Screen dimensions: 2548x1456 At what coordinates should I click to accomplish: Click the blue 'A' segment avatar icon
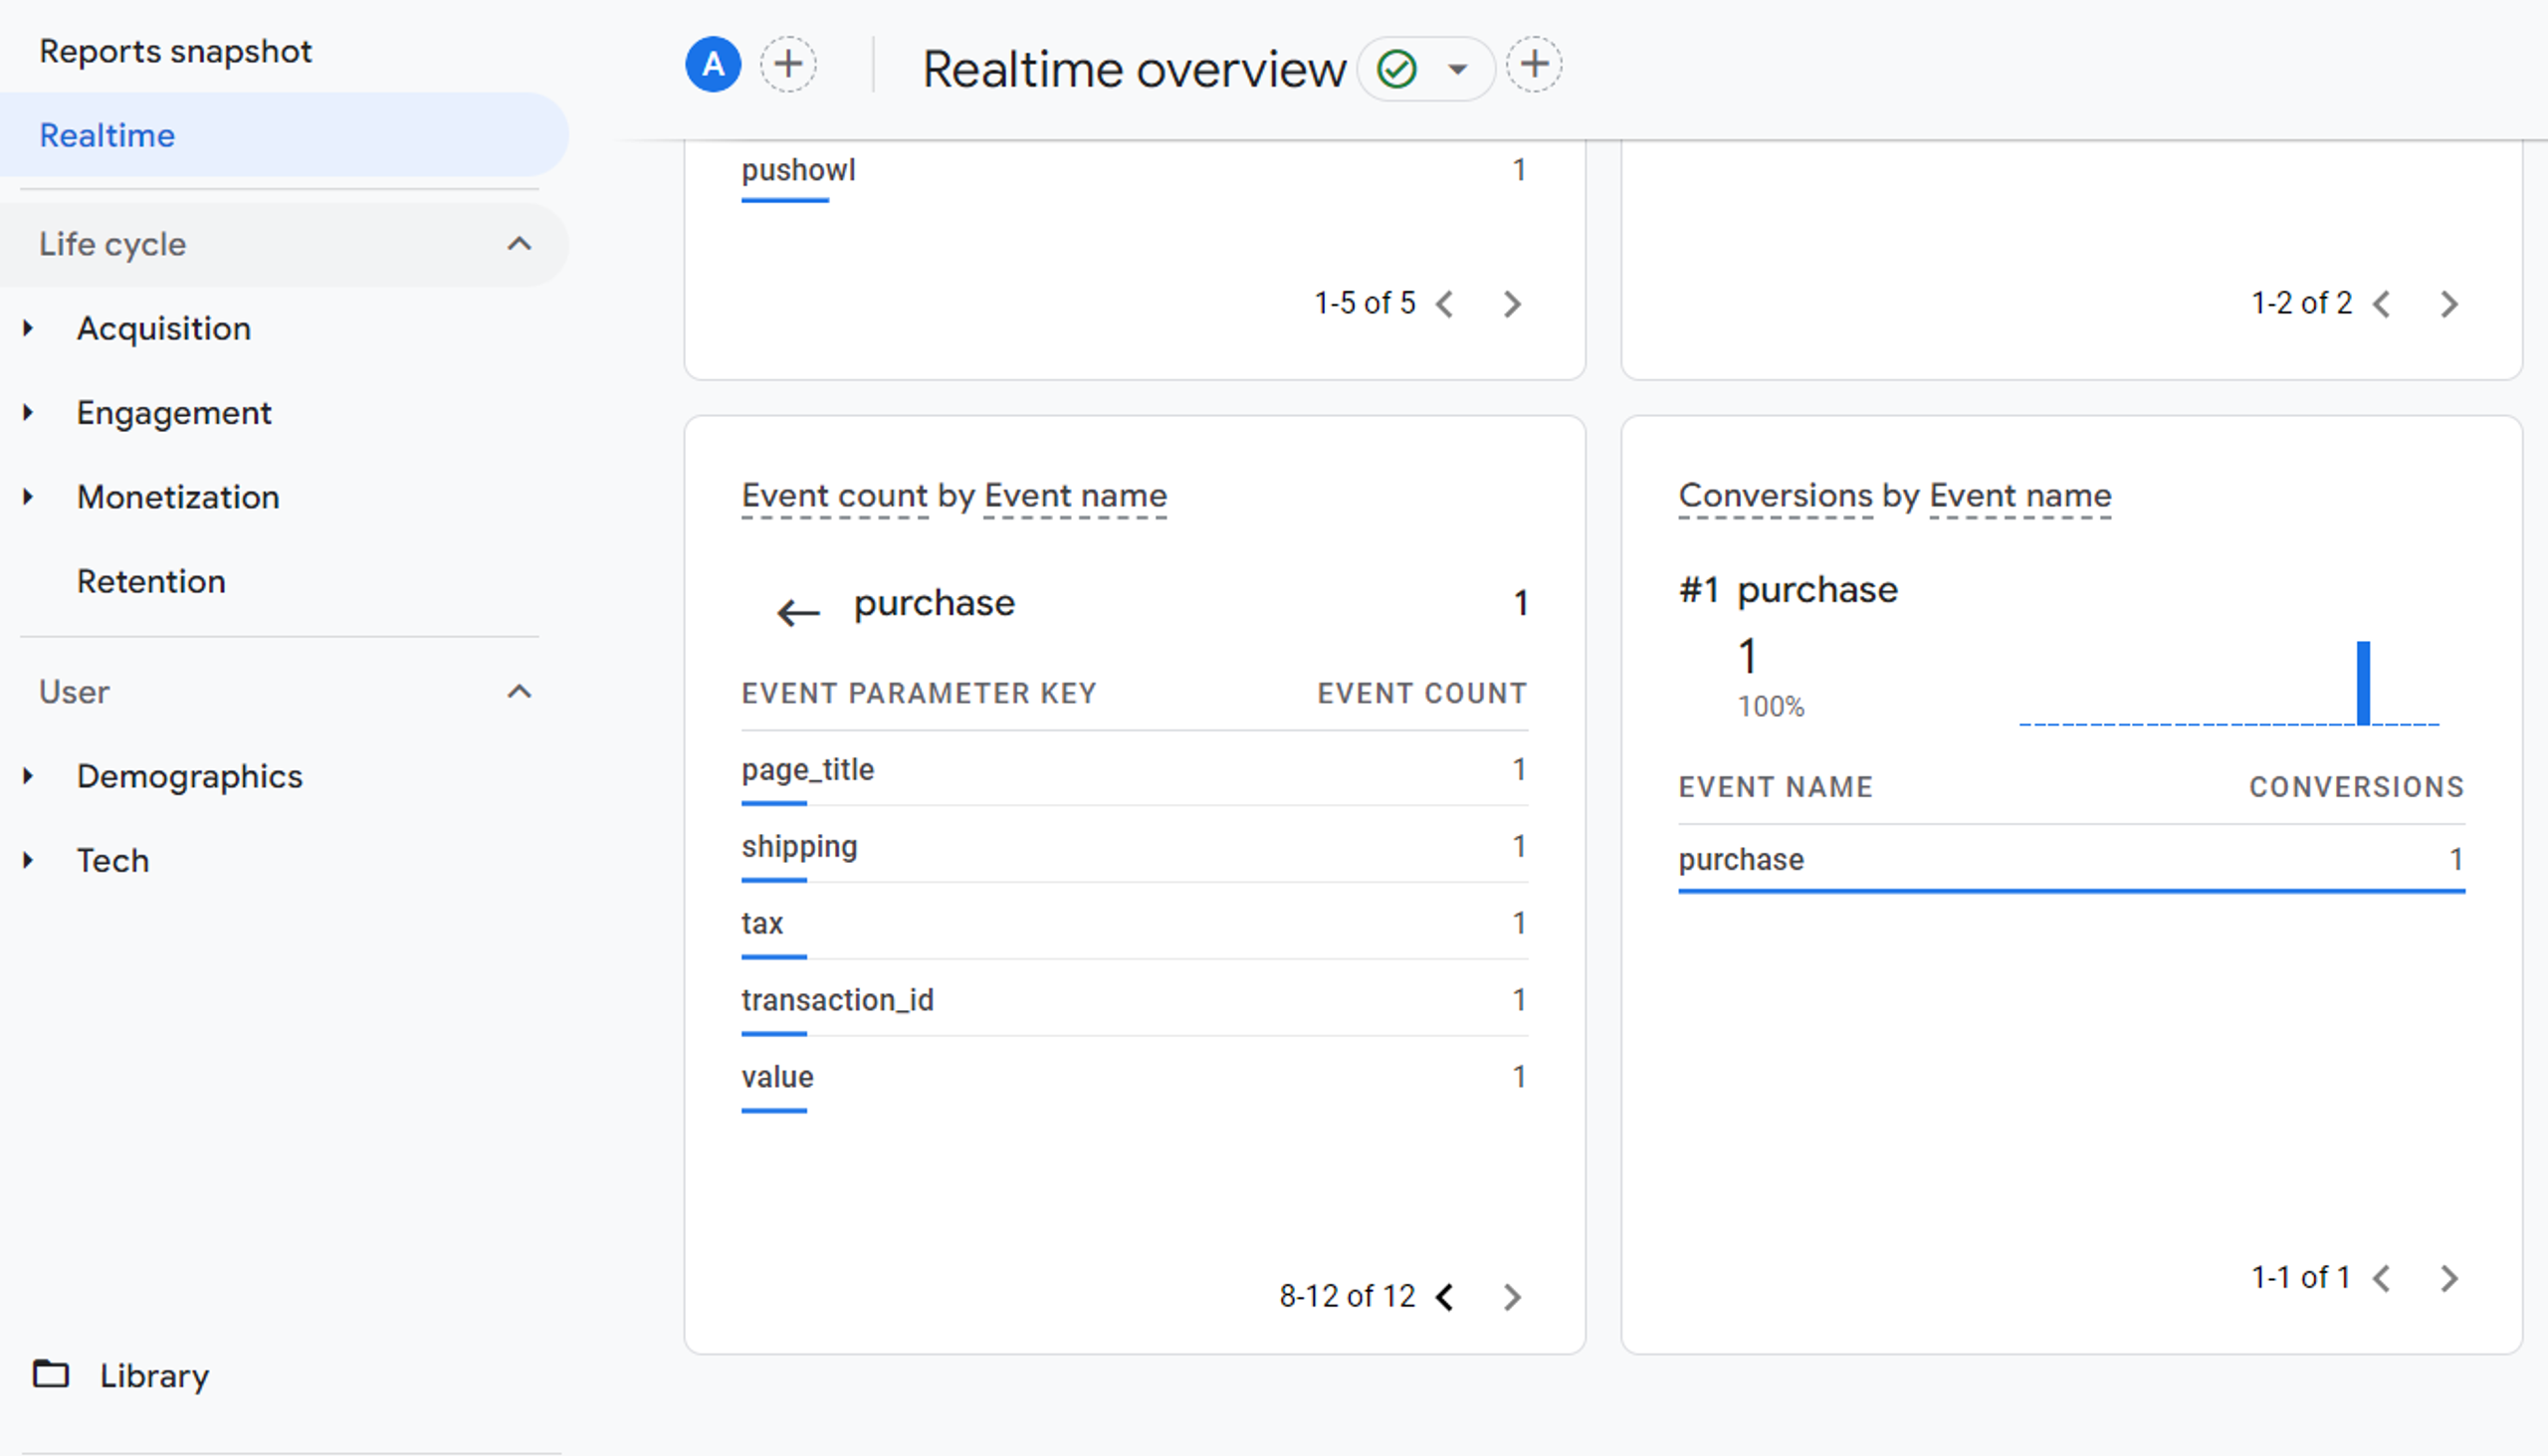pyautogui.click(x=713, y=65)
